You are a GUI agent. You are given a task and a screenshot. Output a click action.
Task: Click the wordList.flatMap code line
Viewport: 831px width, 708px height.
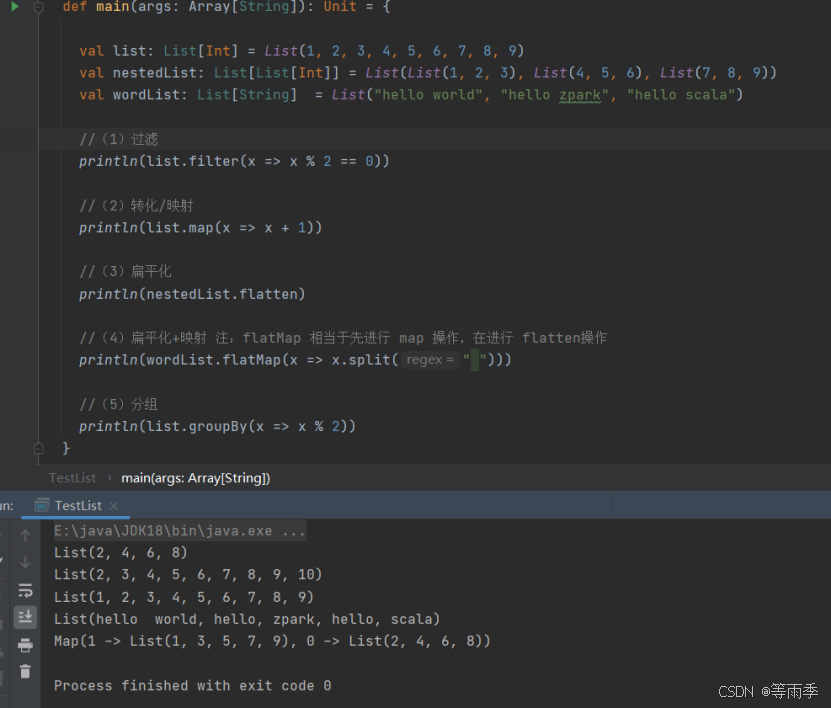[x=295, y=360]
